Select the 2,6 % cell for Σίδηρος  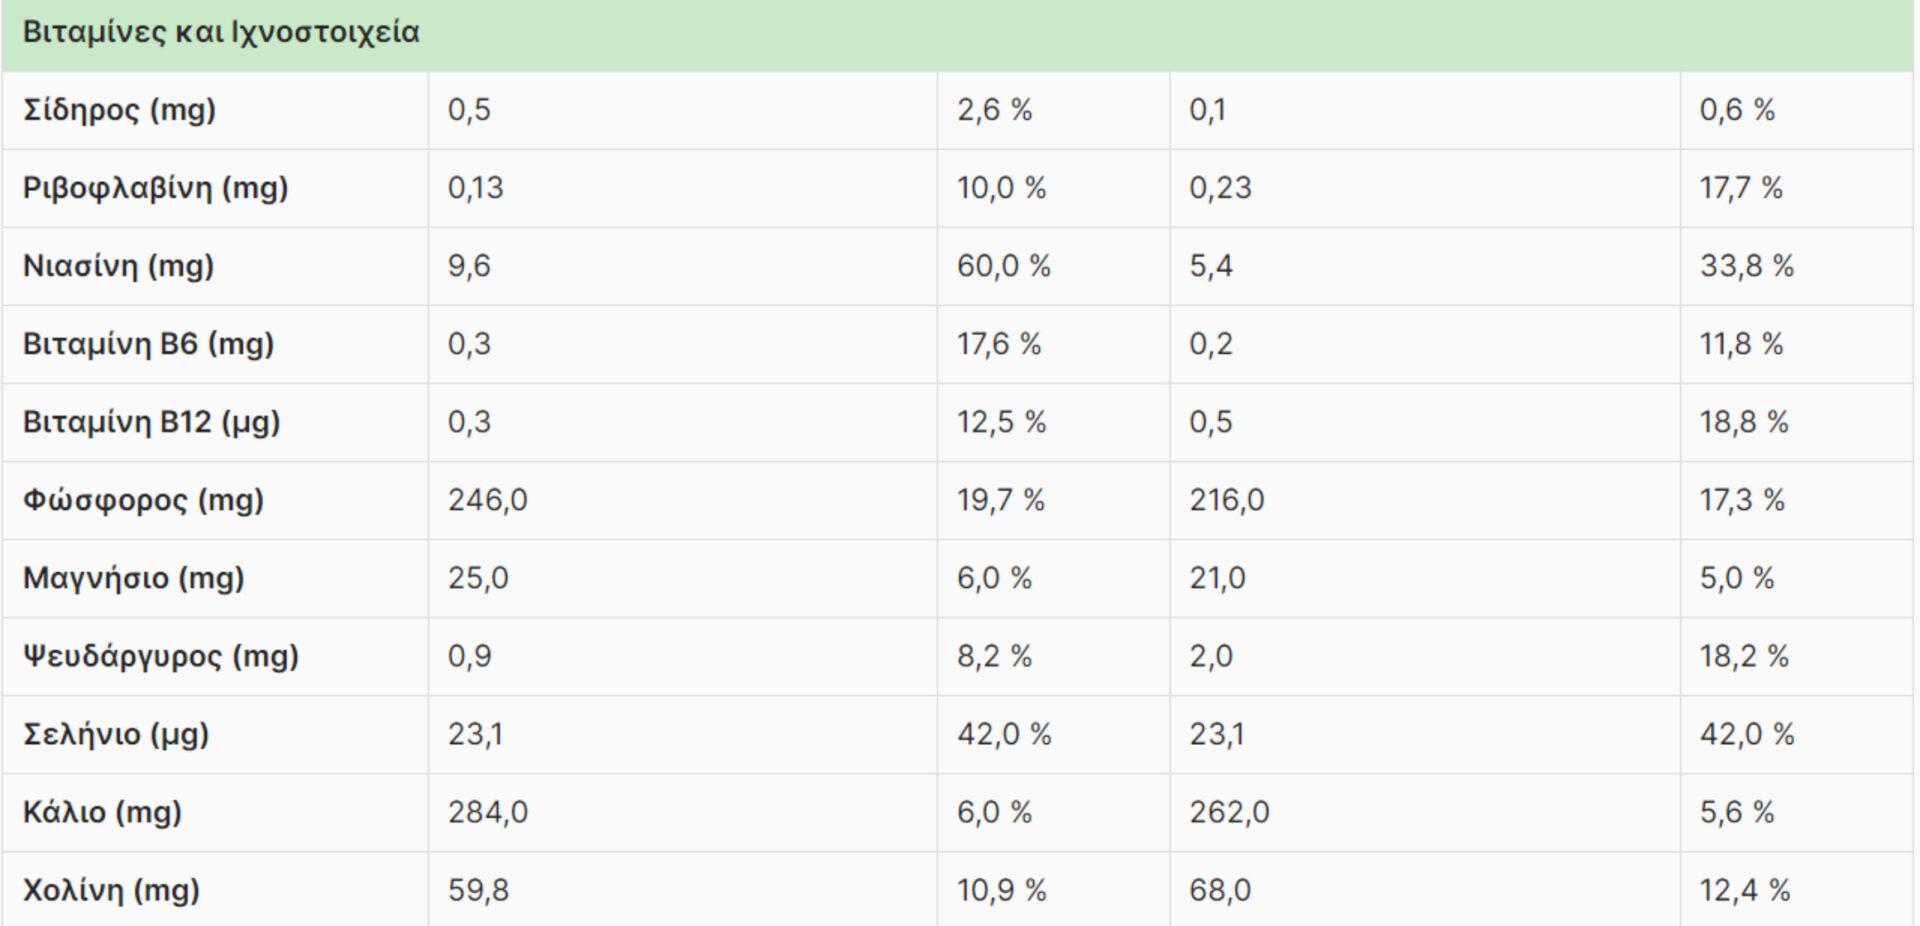pos(994,110)
